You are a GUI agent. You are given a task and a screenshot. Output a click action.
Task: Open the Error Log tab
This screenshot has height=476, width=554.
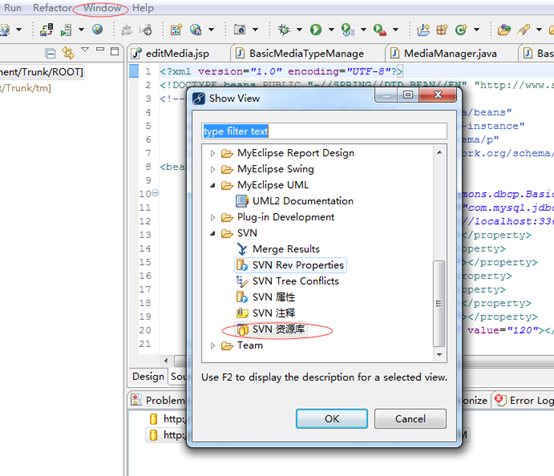coord(524,400)
